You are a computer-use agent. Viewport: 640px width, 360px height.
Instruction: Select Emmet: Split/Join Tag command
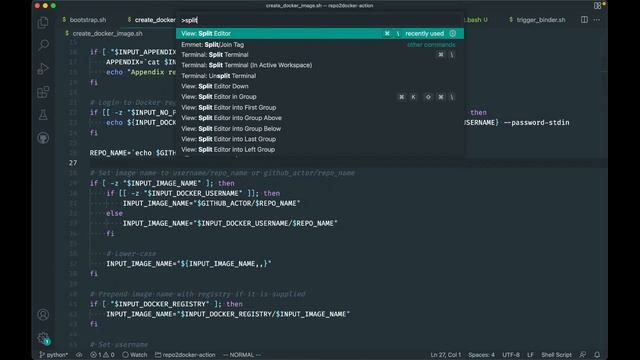[x=320, y=44]
